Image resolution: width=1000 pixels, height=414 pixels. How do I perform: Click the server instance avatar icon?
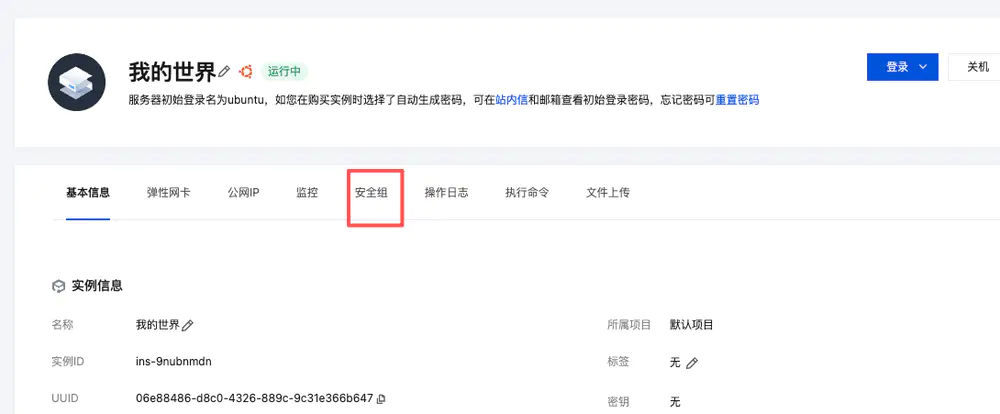[77, 82]
